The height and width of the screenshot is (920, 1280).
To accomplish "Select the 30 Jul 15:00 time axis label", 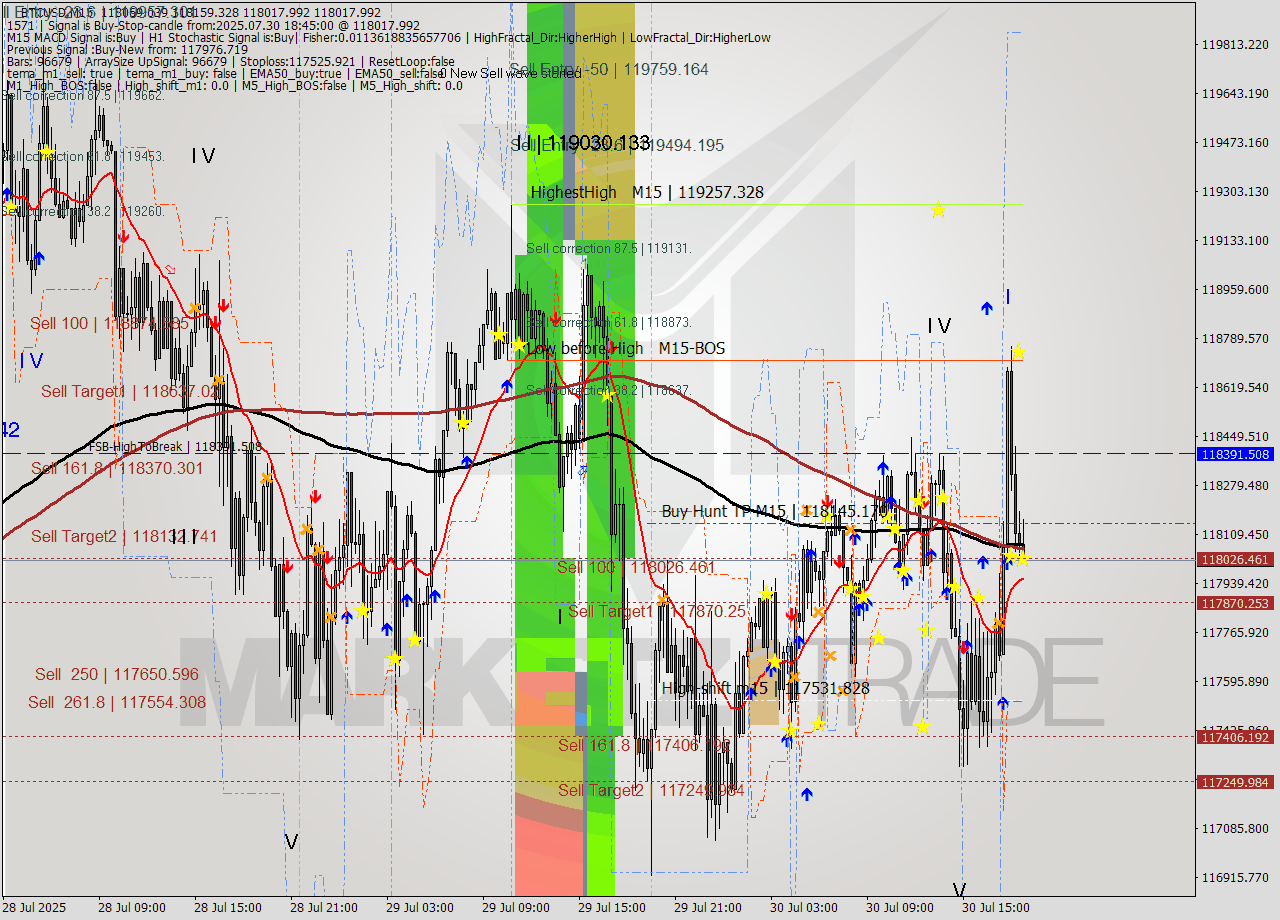I will (x=995, y=908).
